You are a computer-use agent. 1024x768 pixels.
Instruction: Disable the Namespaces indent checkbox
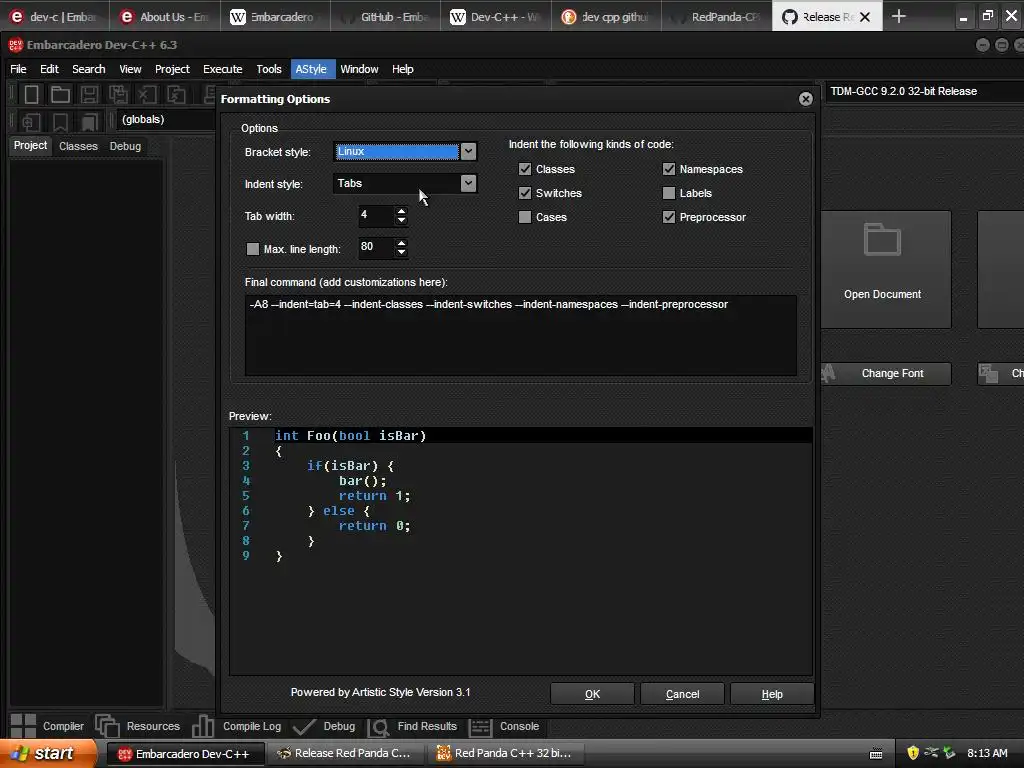[669, 169]
